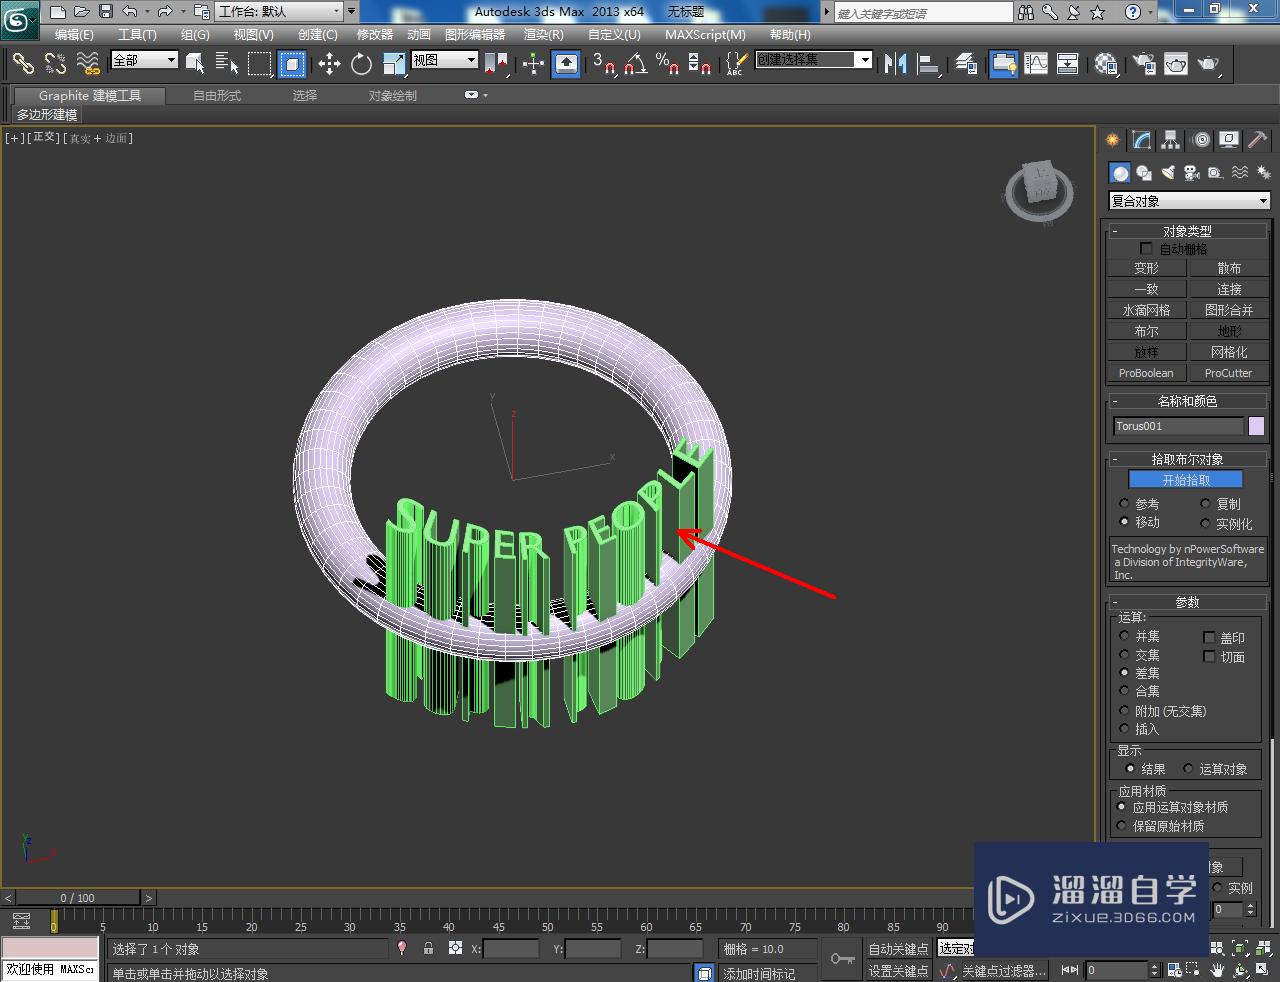Image resolution: width=1280 pixels, height=982 pixels.
Task: Open the 渲染(R) menu
Action: 544,34
